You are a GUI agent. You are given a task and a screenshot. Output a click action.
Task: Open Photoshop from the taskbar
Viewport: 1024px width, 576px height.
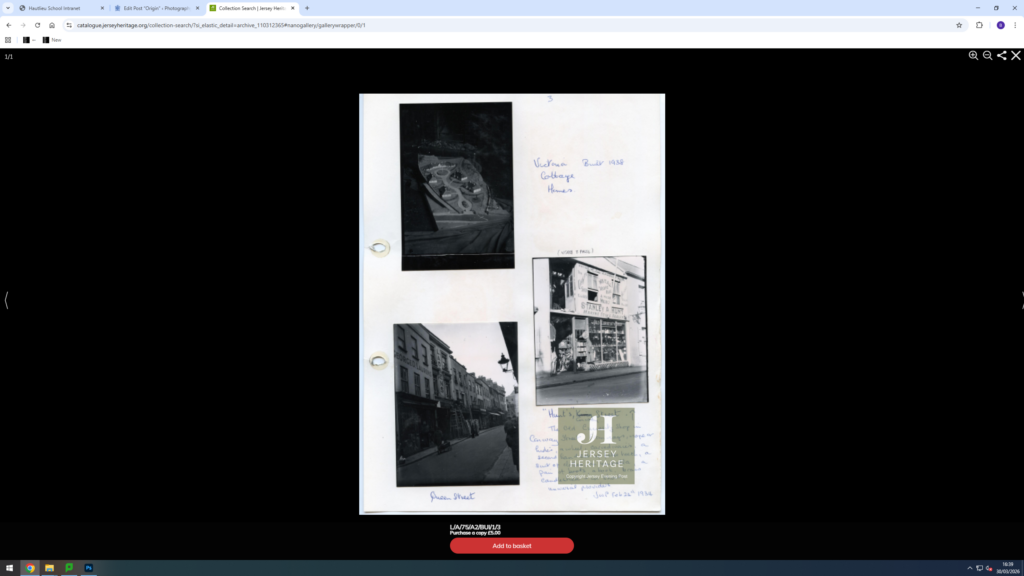point(88,568)
